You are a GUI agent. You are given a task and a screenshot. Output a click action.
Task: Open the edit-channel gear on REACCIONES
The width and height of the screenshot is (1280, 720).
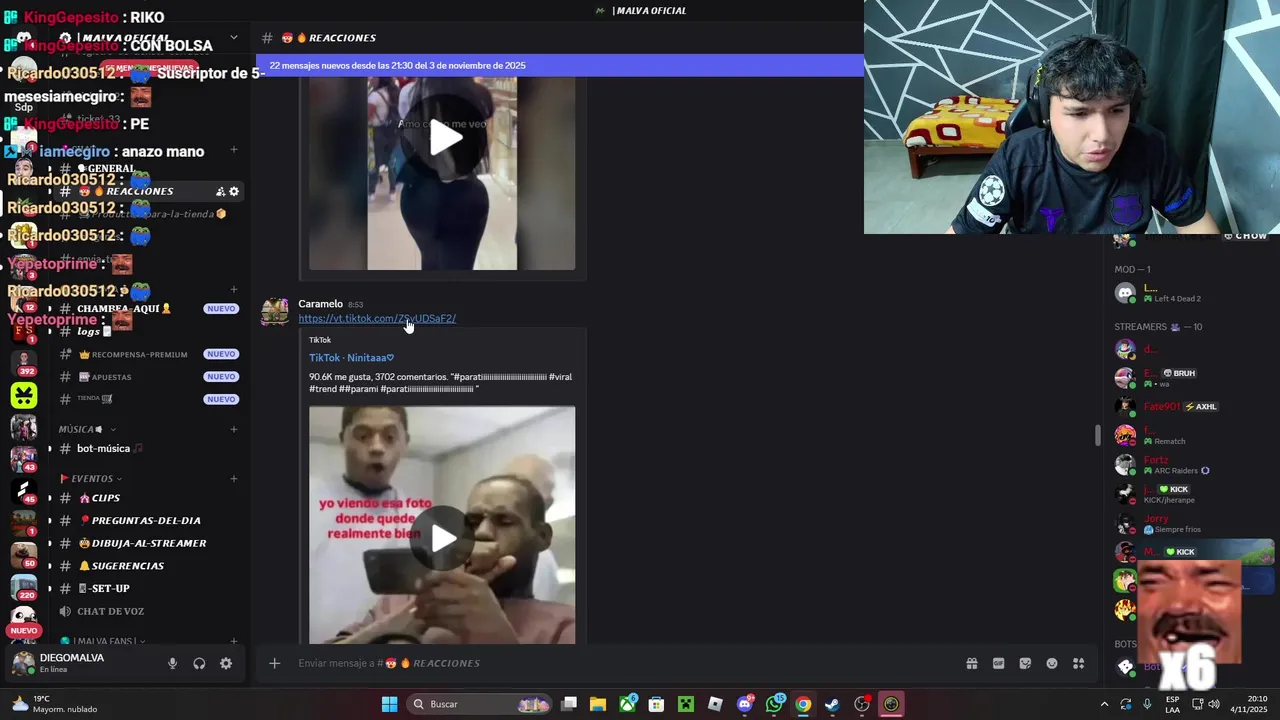click(x=234, y=191)
